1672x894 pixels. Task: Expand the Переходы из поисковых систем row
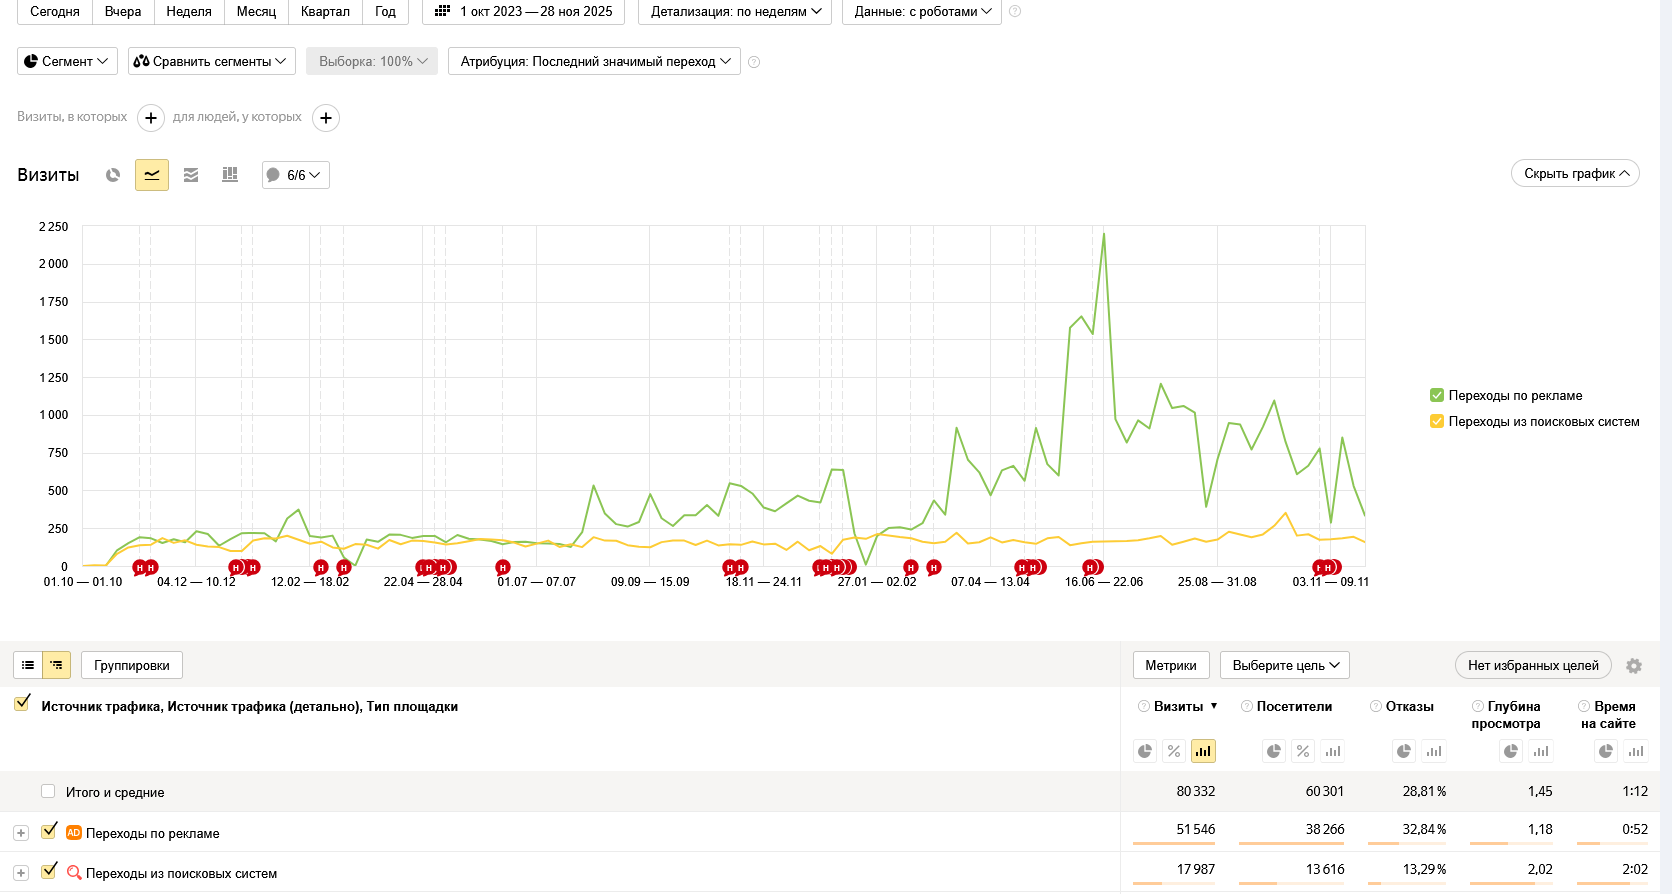(21, 873)
